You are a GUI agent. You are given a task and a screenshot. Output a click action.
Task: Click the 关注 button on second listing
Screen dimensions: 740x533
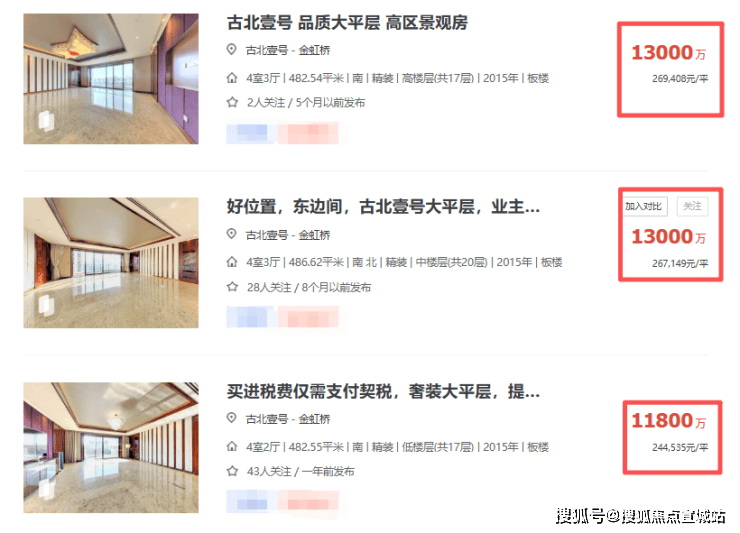pyautogui.click(x=692, y=206)
